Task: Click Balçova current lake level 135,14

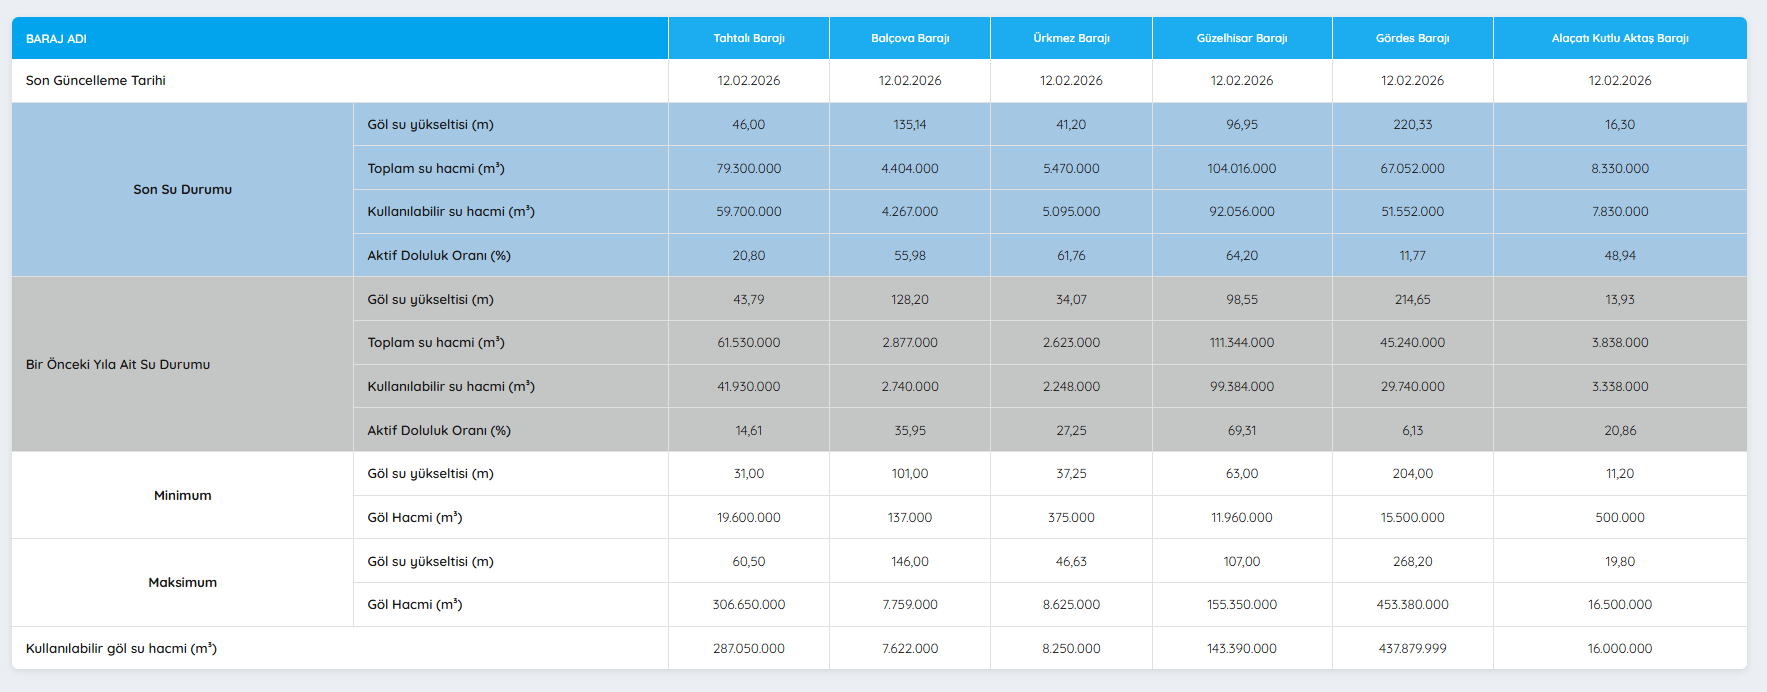Action: (x=909, y=125)
